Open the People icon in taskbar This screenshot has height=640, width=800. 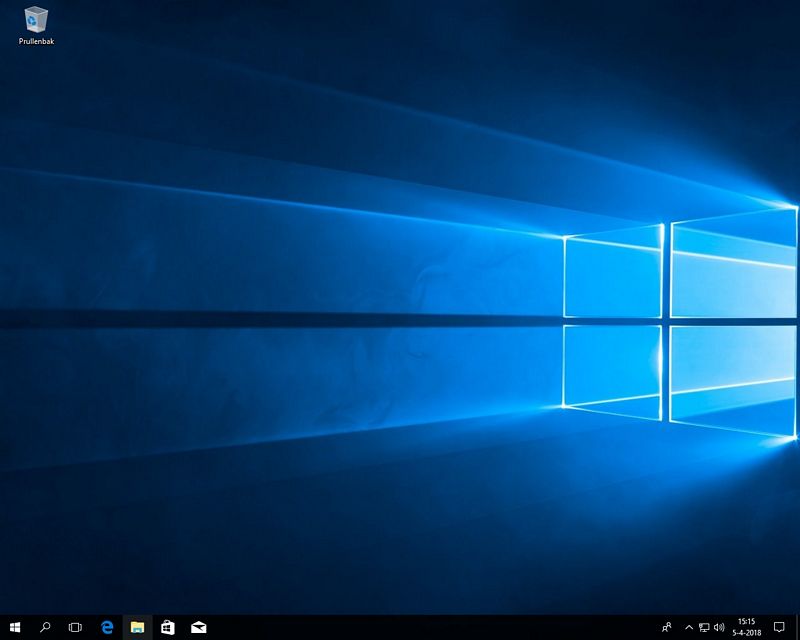click(x=667, y=627)
